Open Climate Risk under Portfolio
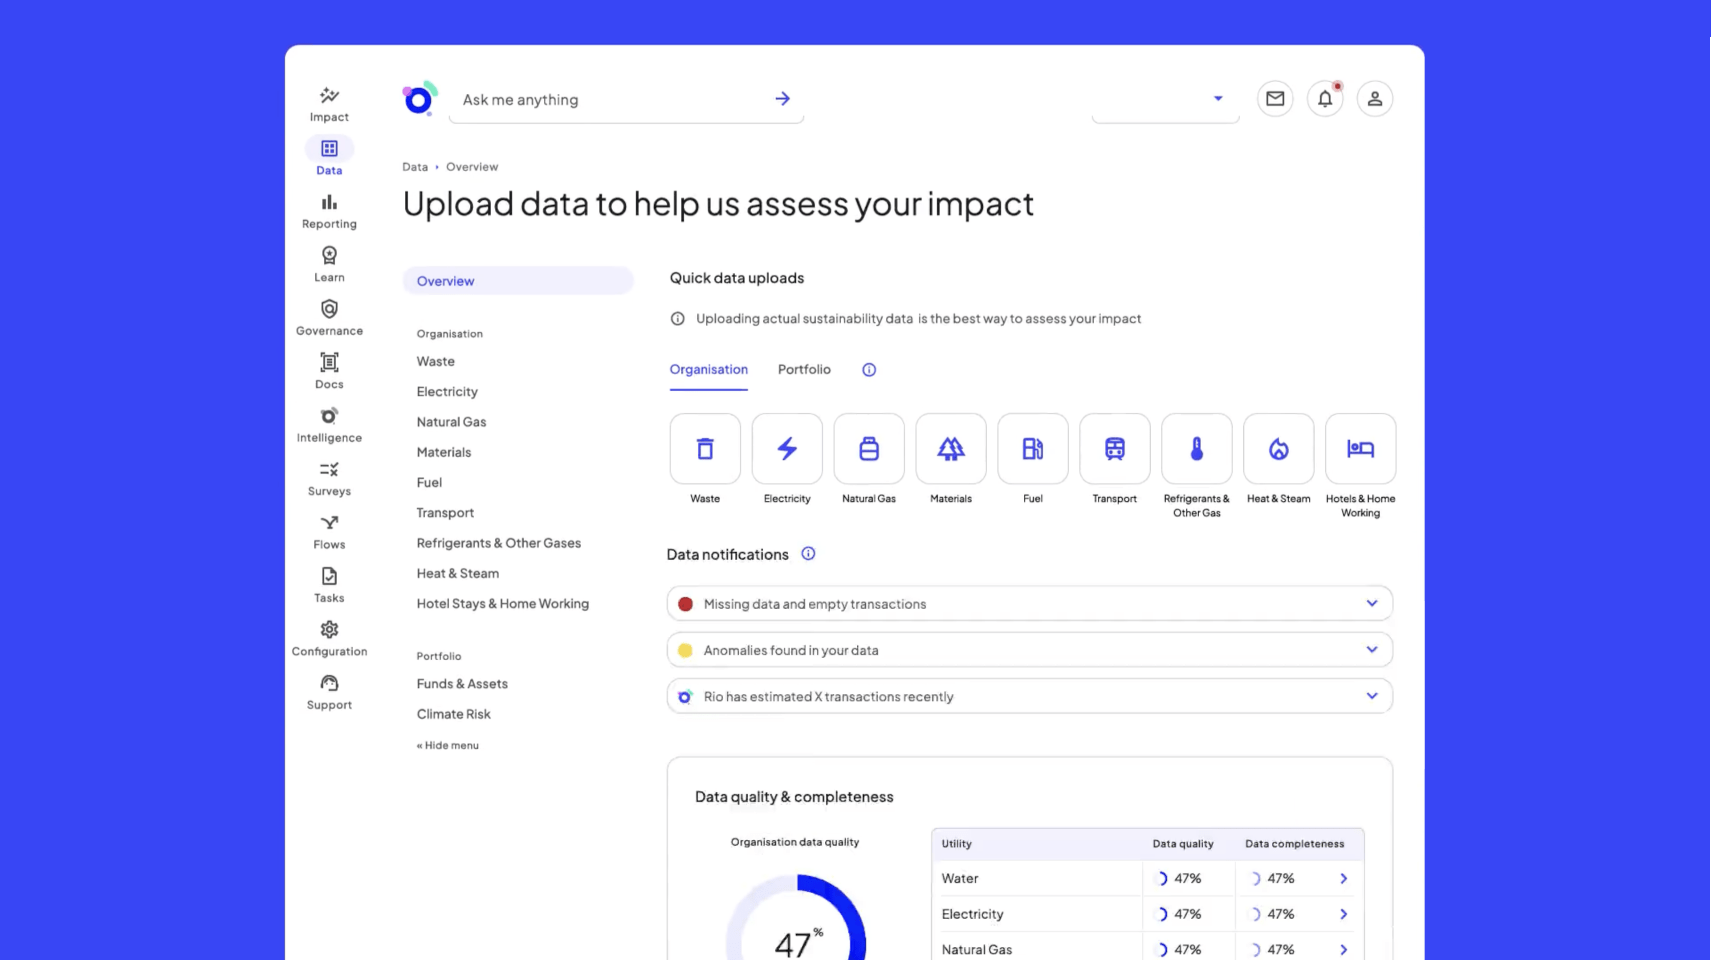Image resolution: width=1711 pixels, height=960 pixels. [x=454, y=714]
